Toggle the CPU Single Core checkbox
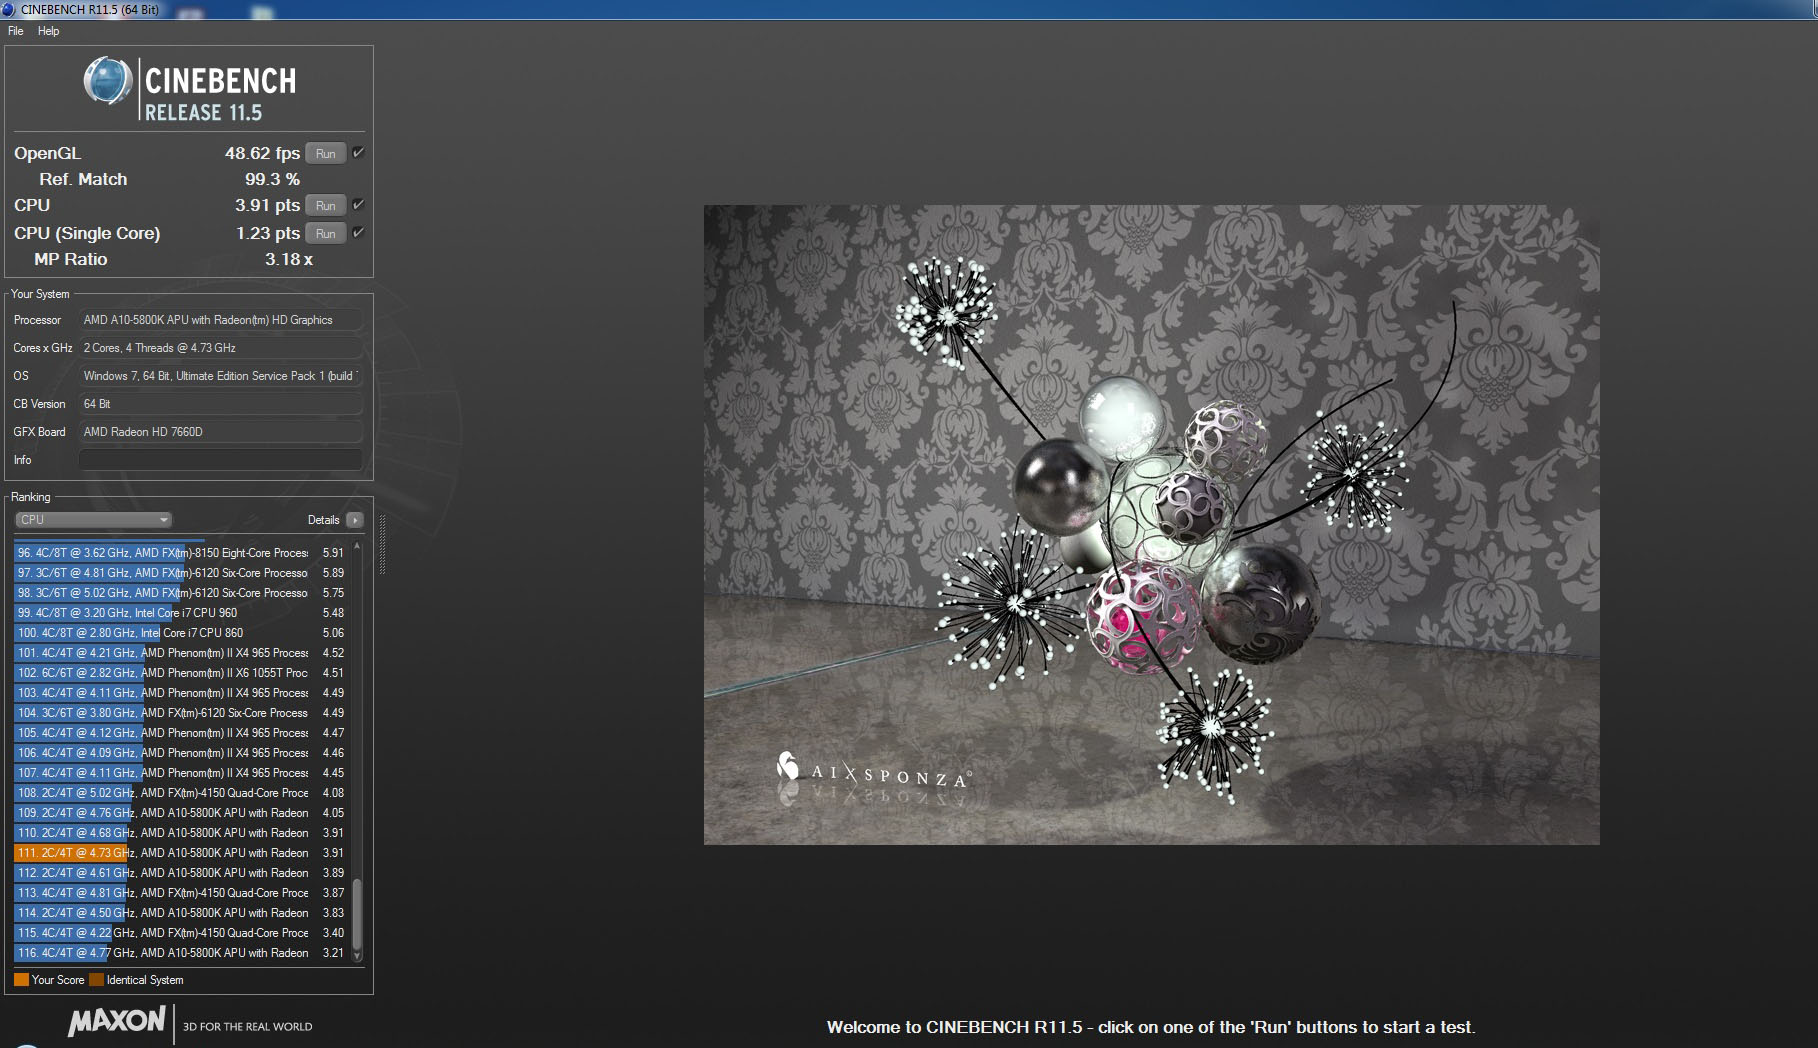Screen dimensions: 1818x1048 (358, 233)
